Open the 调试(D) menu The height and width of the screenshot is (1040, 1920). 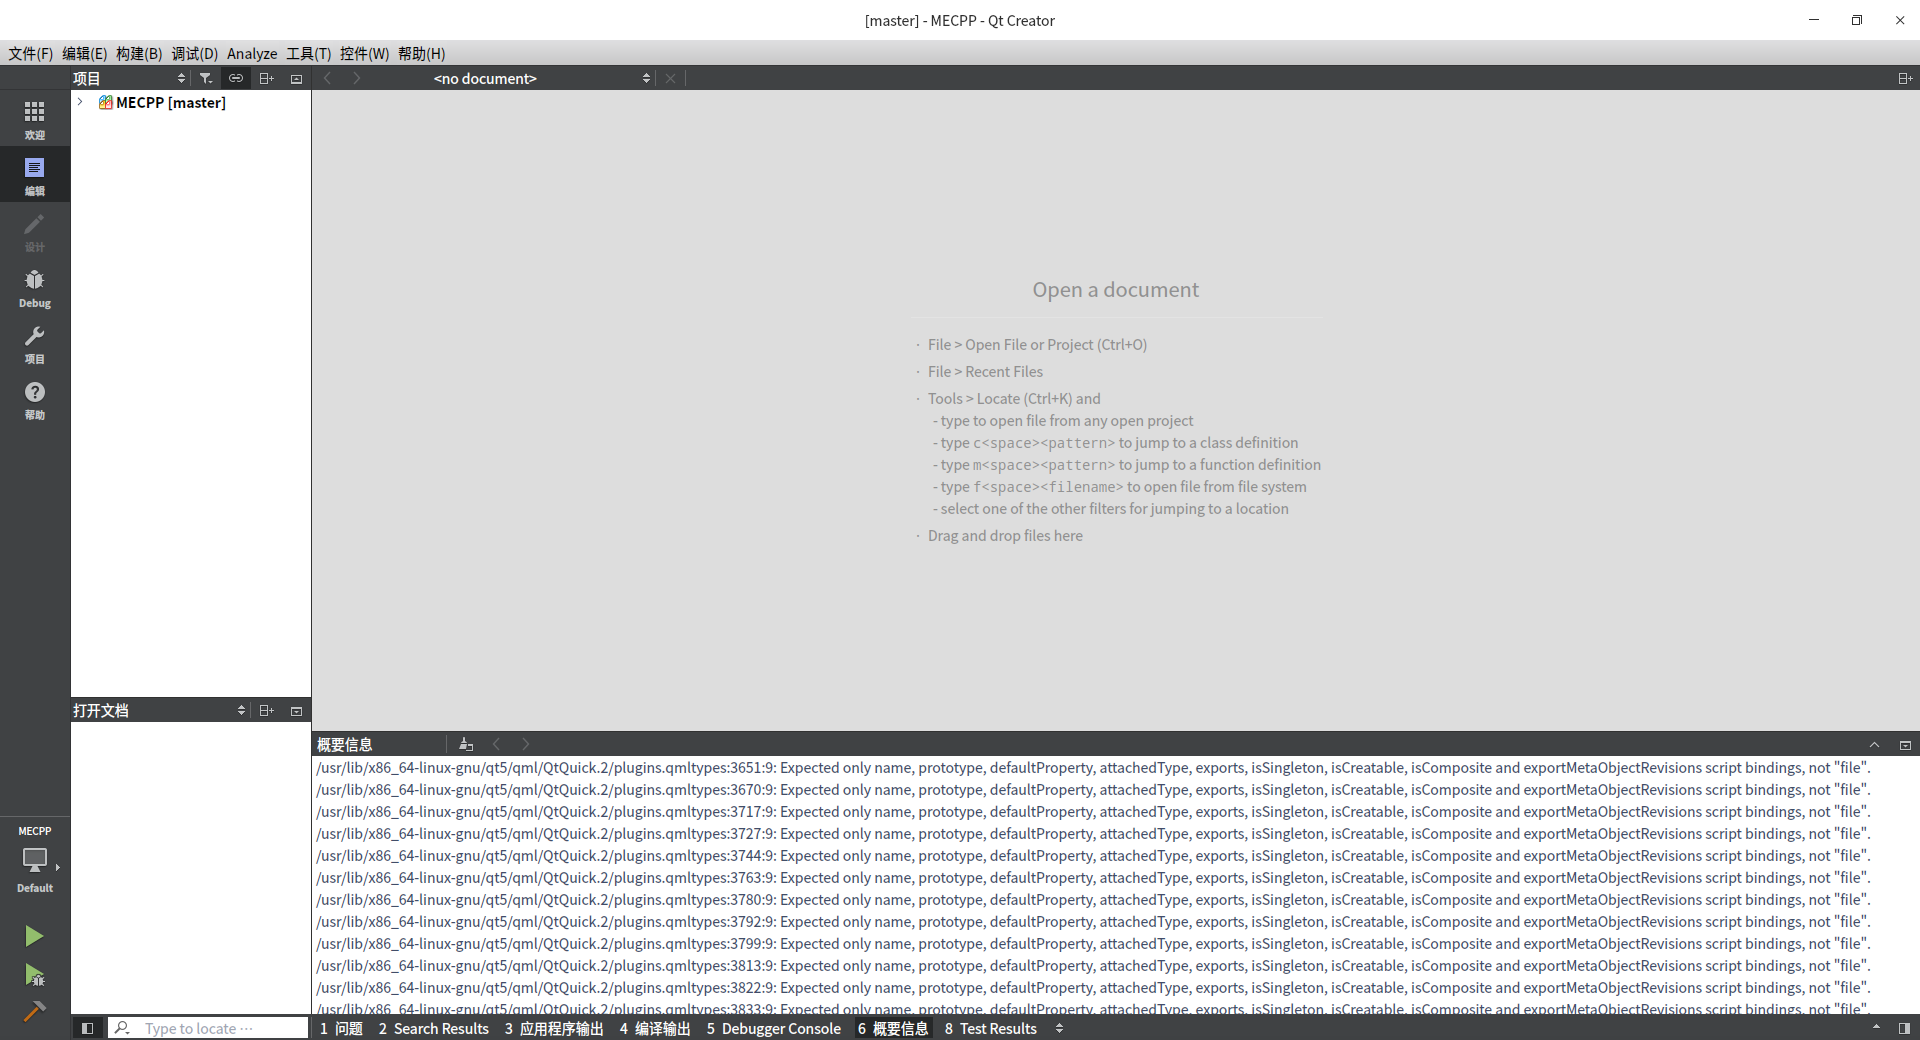(195, 53)
